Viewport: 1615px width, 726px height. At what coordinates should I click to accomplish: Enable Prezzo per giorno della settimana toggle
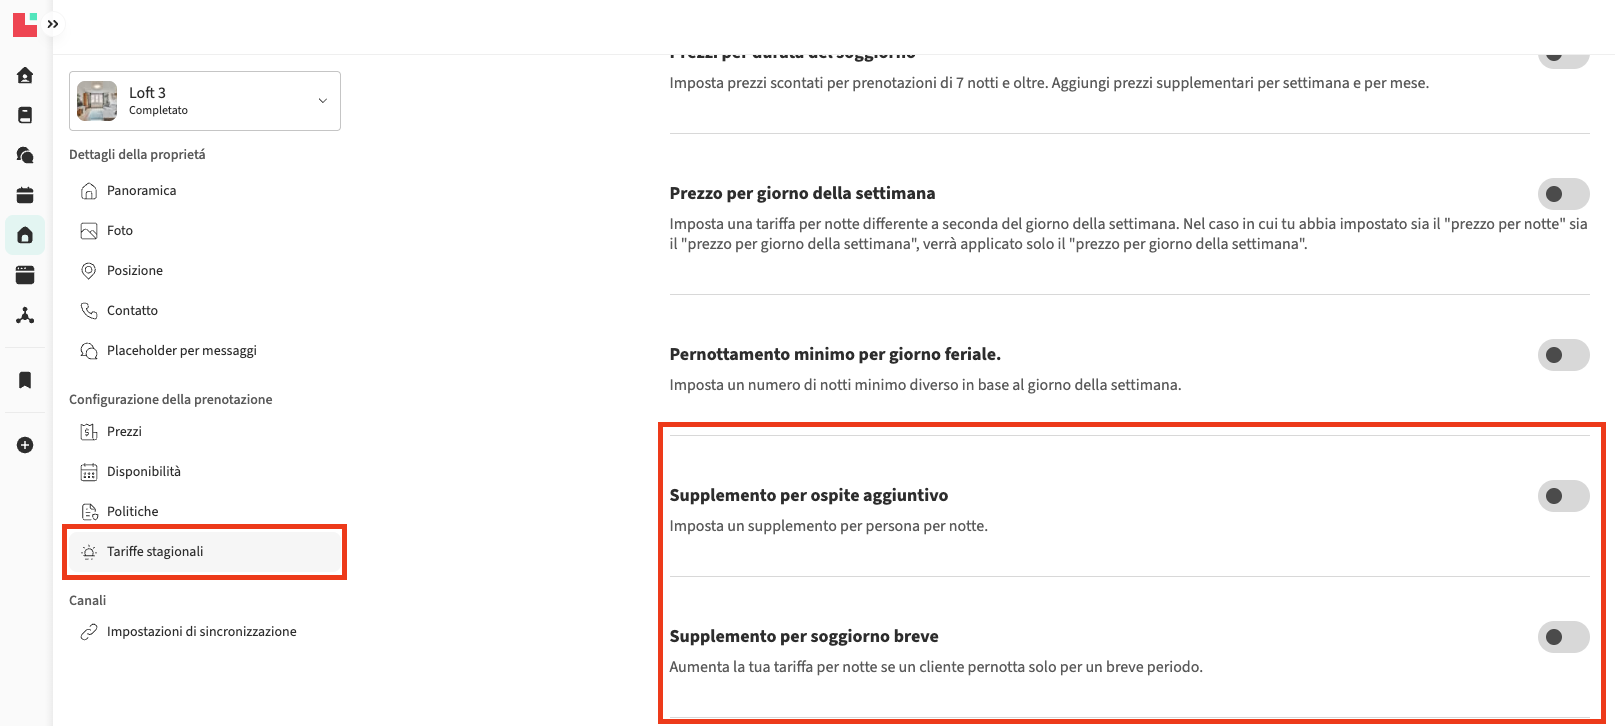click(1563, 194)
